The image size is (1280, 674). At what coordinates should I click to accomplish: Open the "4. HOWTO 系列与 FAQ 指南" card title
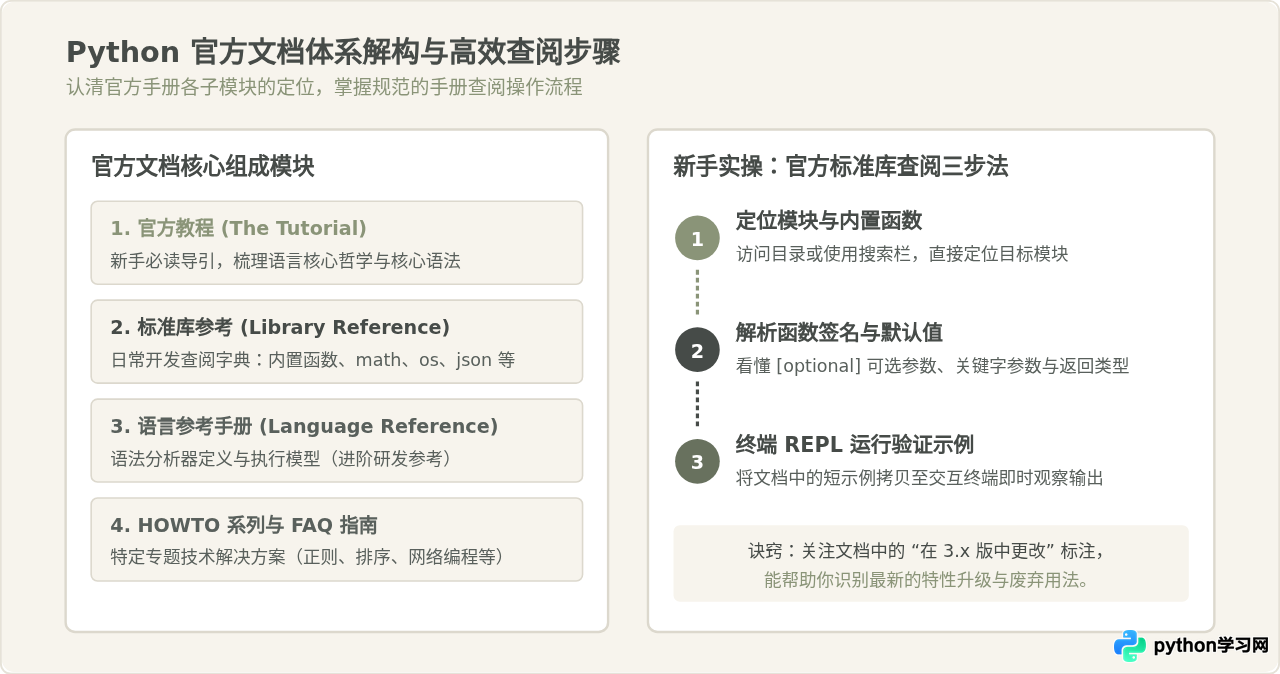[244, 525]
